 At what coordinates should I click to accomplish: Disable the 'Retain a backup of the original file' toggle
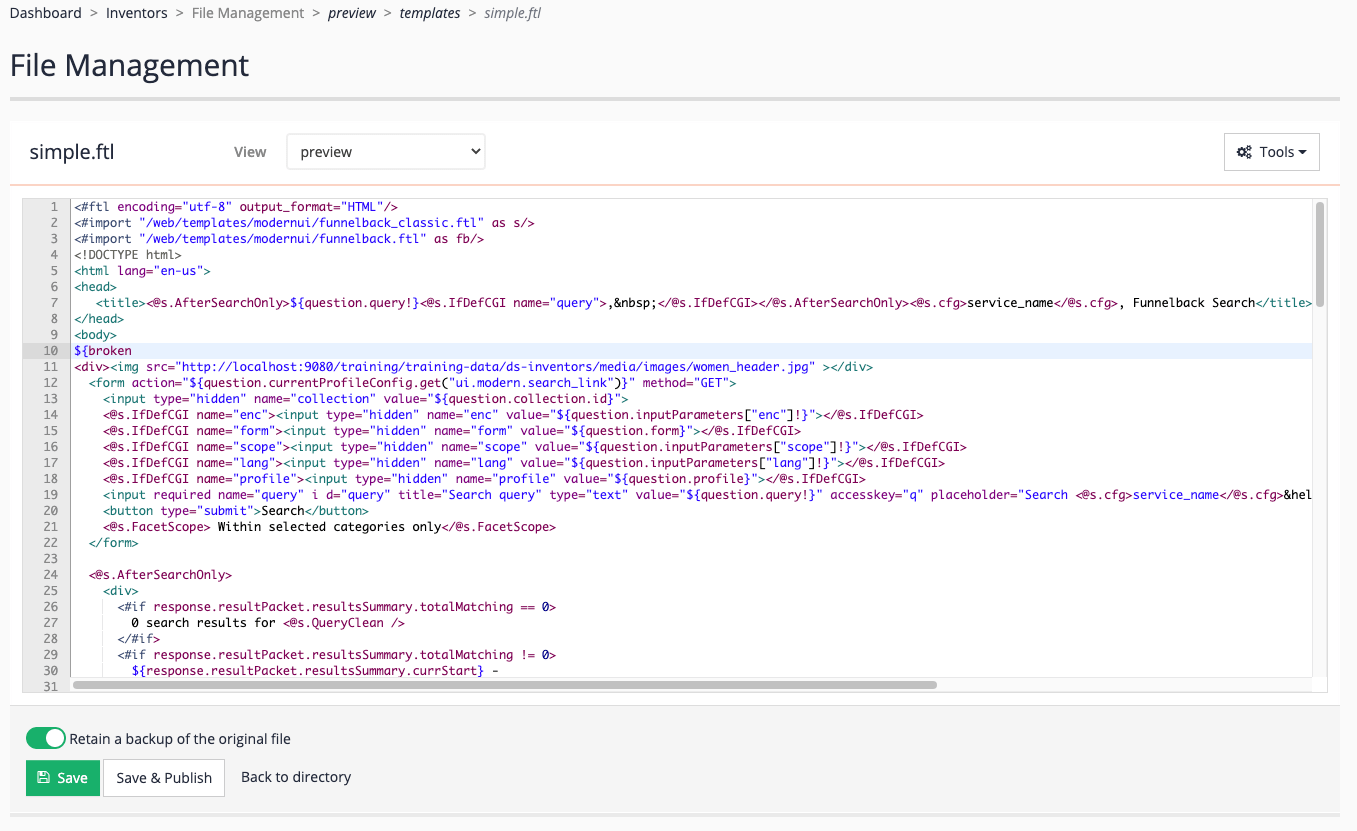tap(45, 737)
